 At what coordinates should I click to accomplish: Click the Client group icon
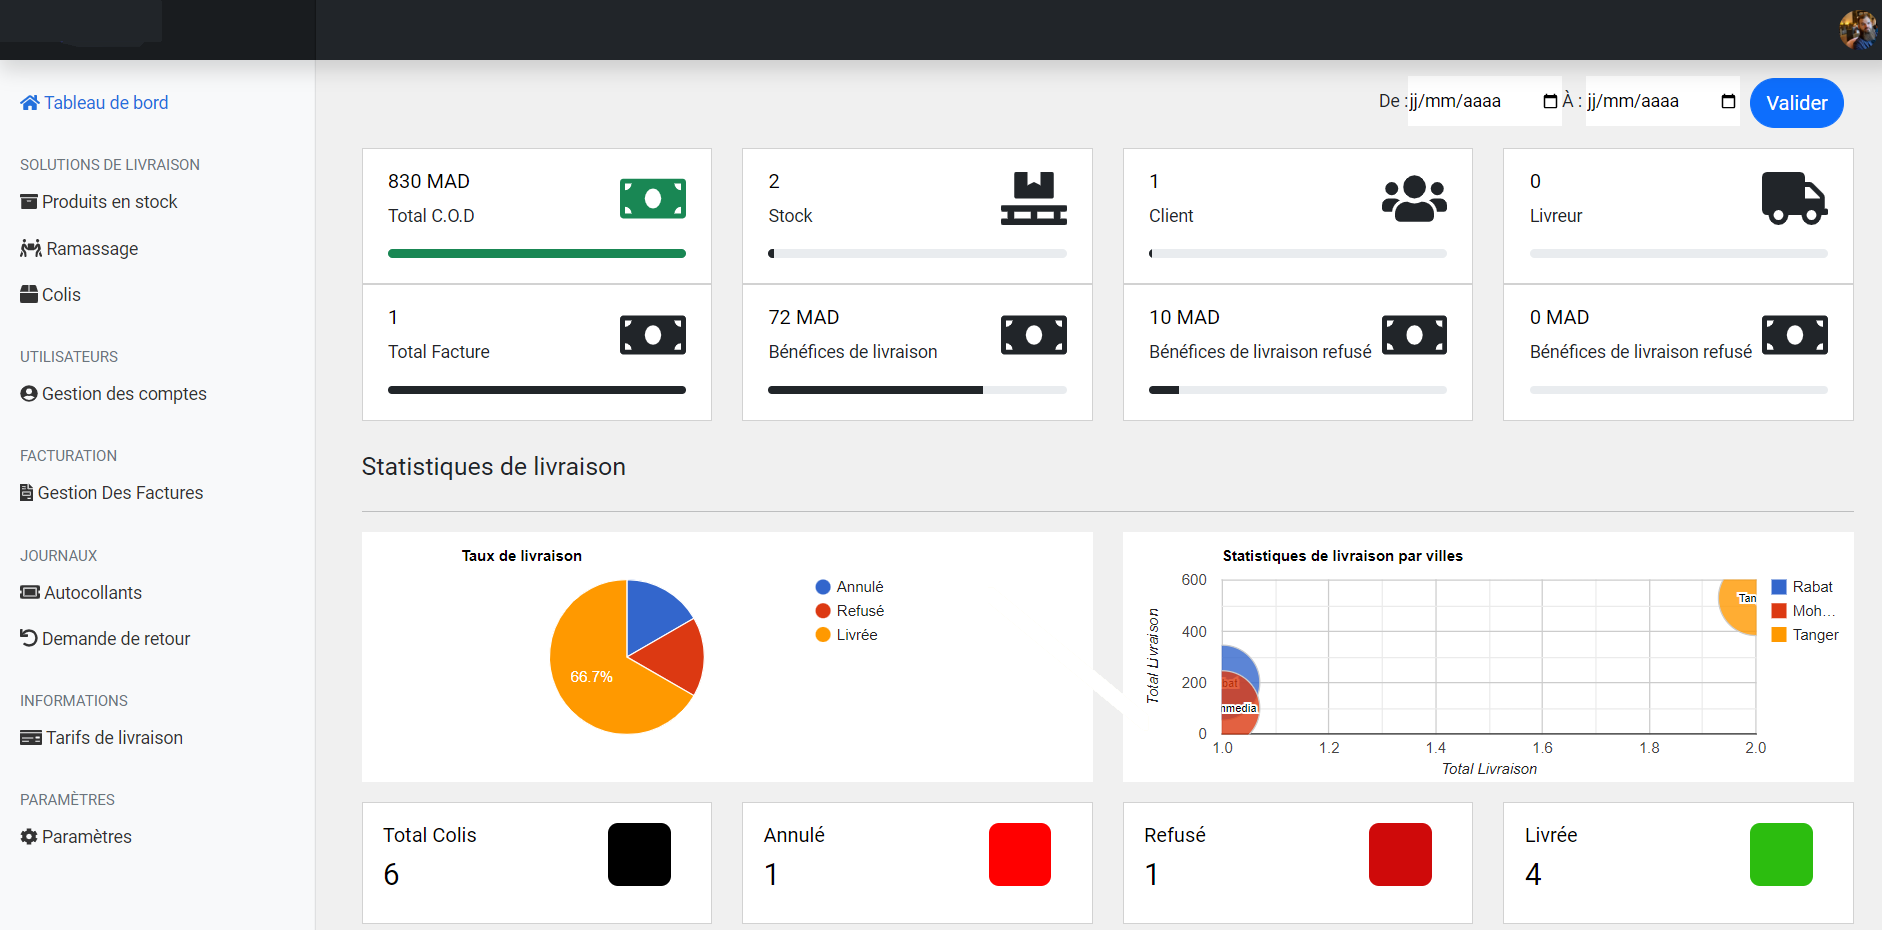point(1414,198)
